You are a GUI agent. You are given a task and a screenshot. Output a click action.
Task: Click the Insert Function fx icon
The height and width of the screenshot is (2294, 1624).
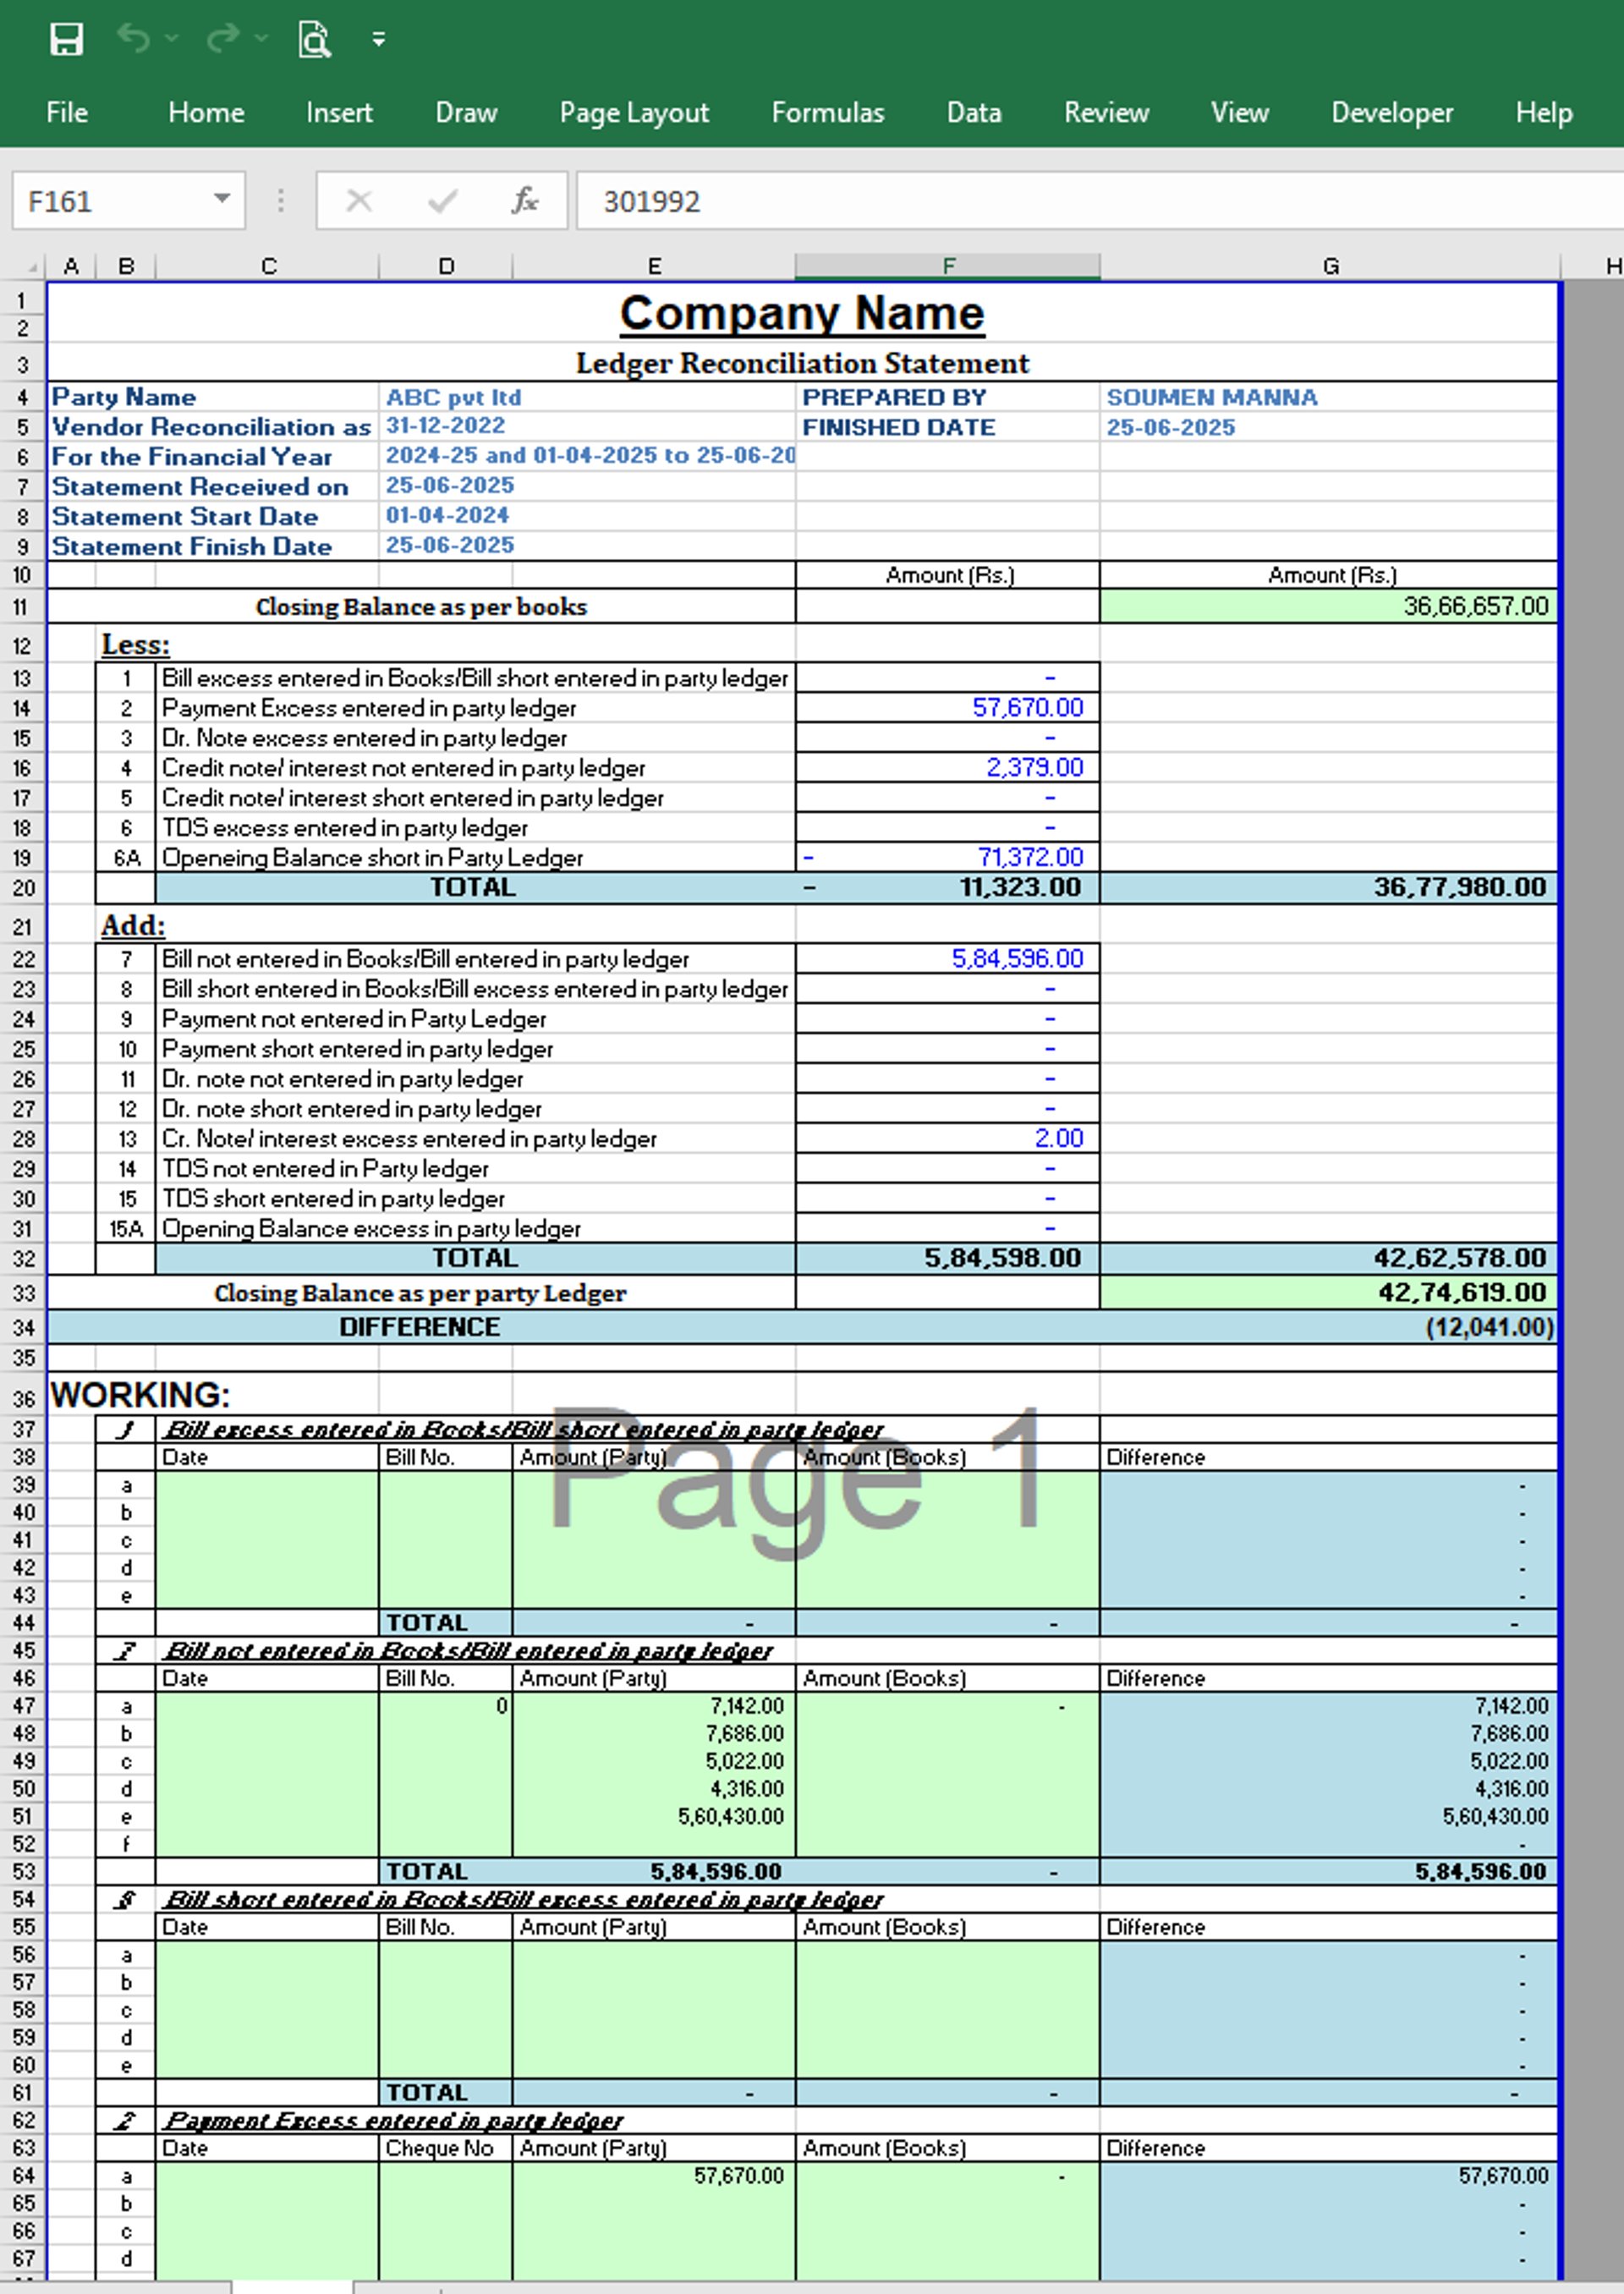pos(524,201)
